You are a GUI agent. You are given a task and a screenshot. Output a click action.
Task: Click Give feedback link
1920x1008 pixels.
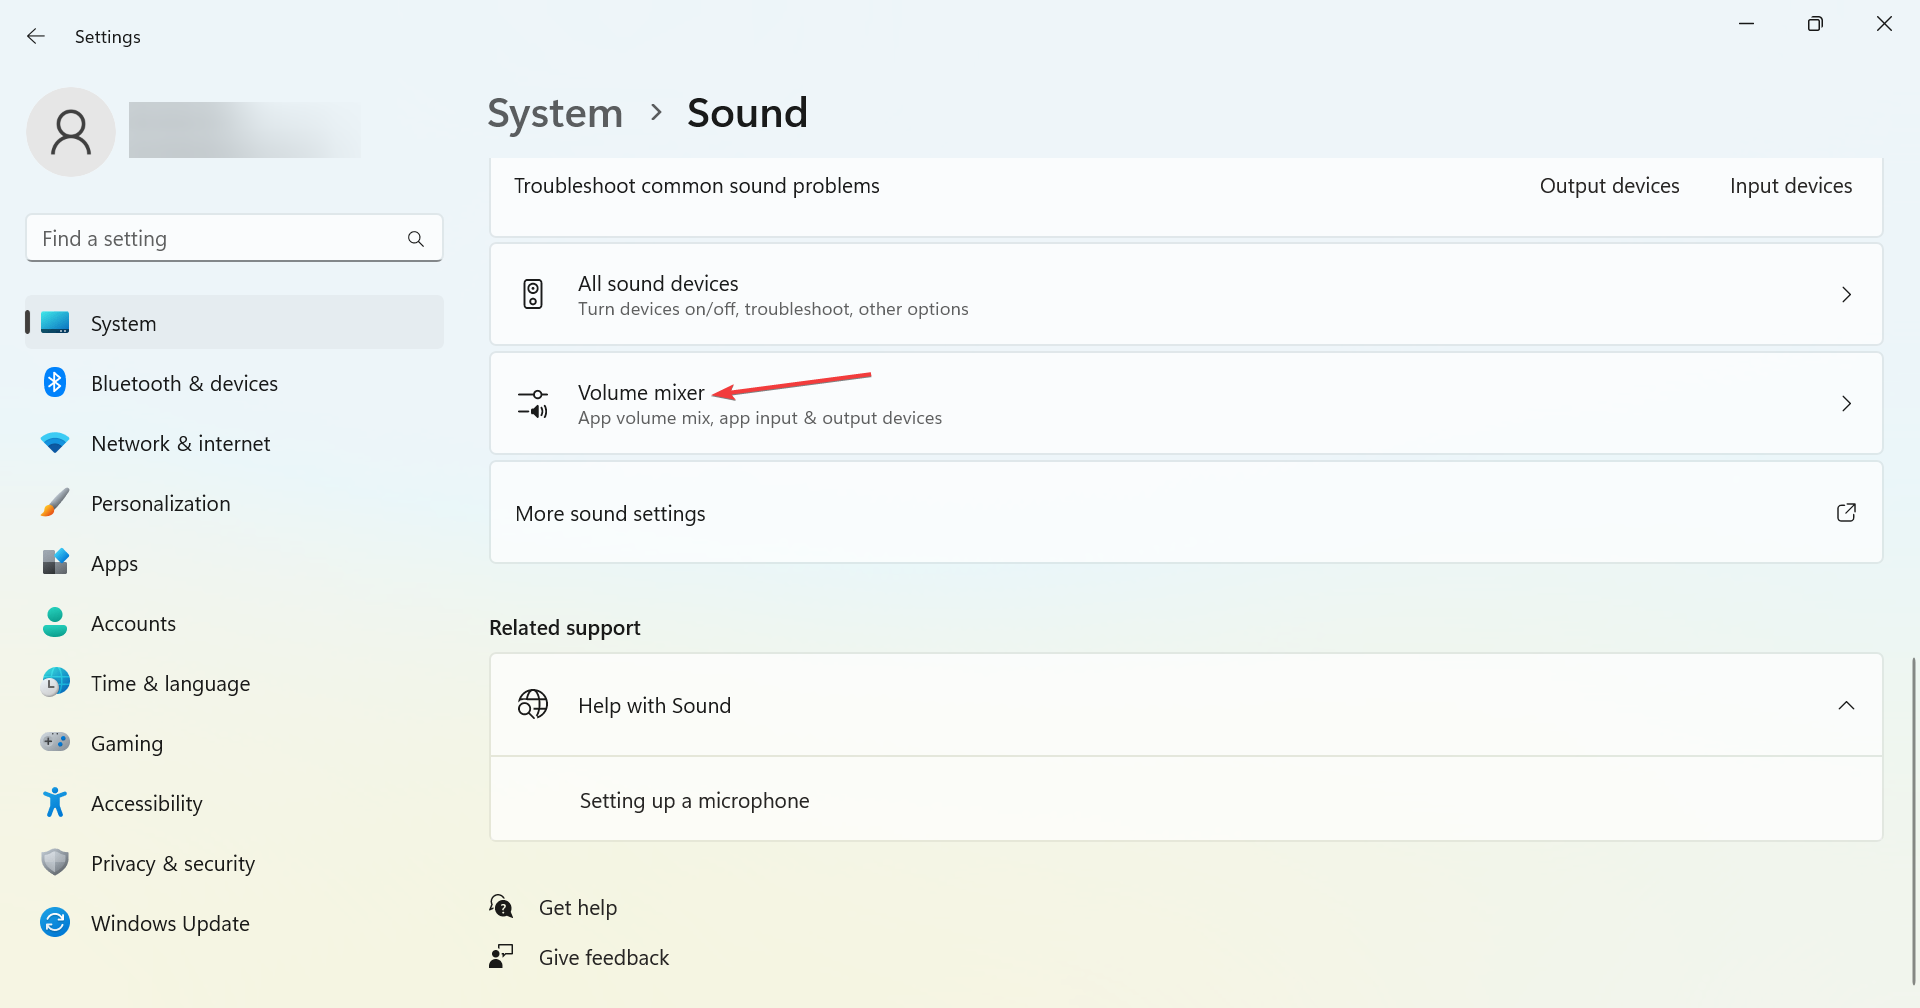[604, 957]
